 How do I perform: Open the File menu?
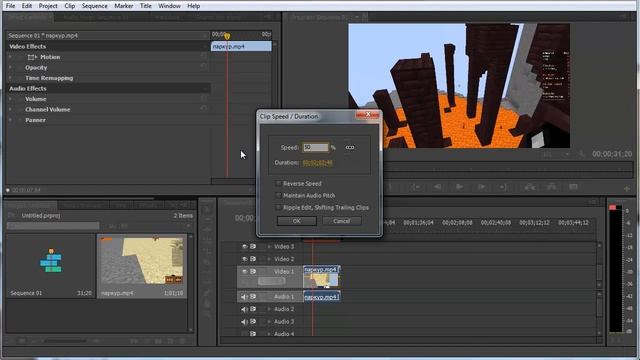tap(10, 6)
